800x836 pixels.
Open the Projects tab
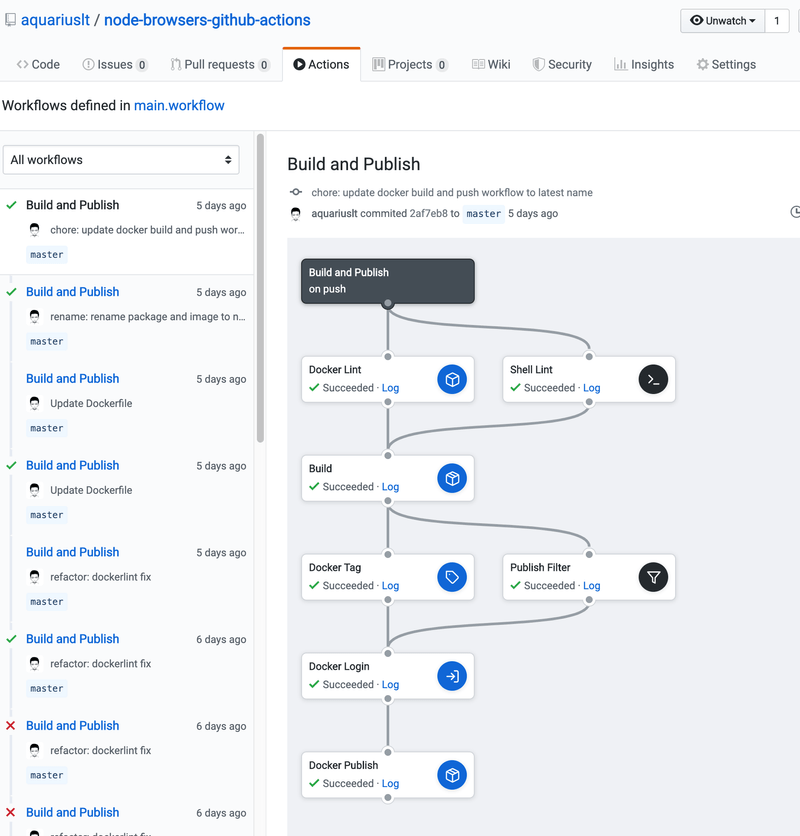(x=410, y=65)
